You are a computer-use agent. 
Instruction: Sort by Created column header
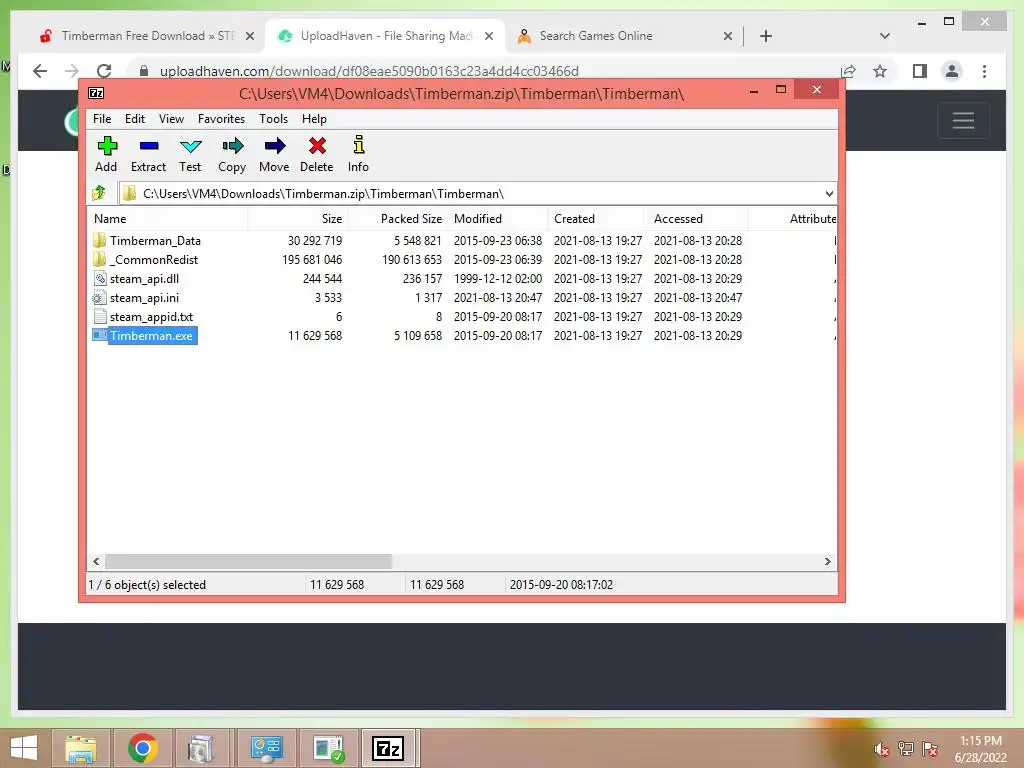pos(597,219)
